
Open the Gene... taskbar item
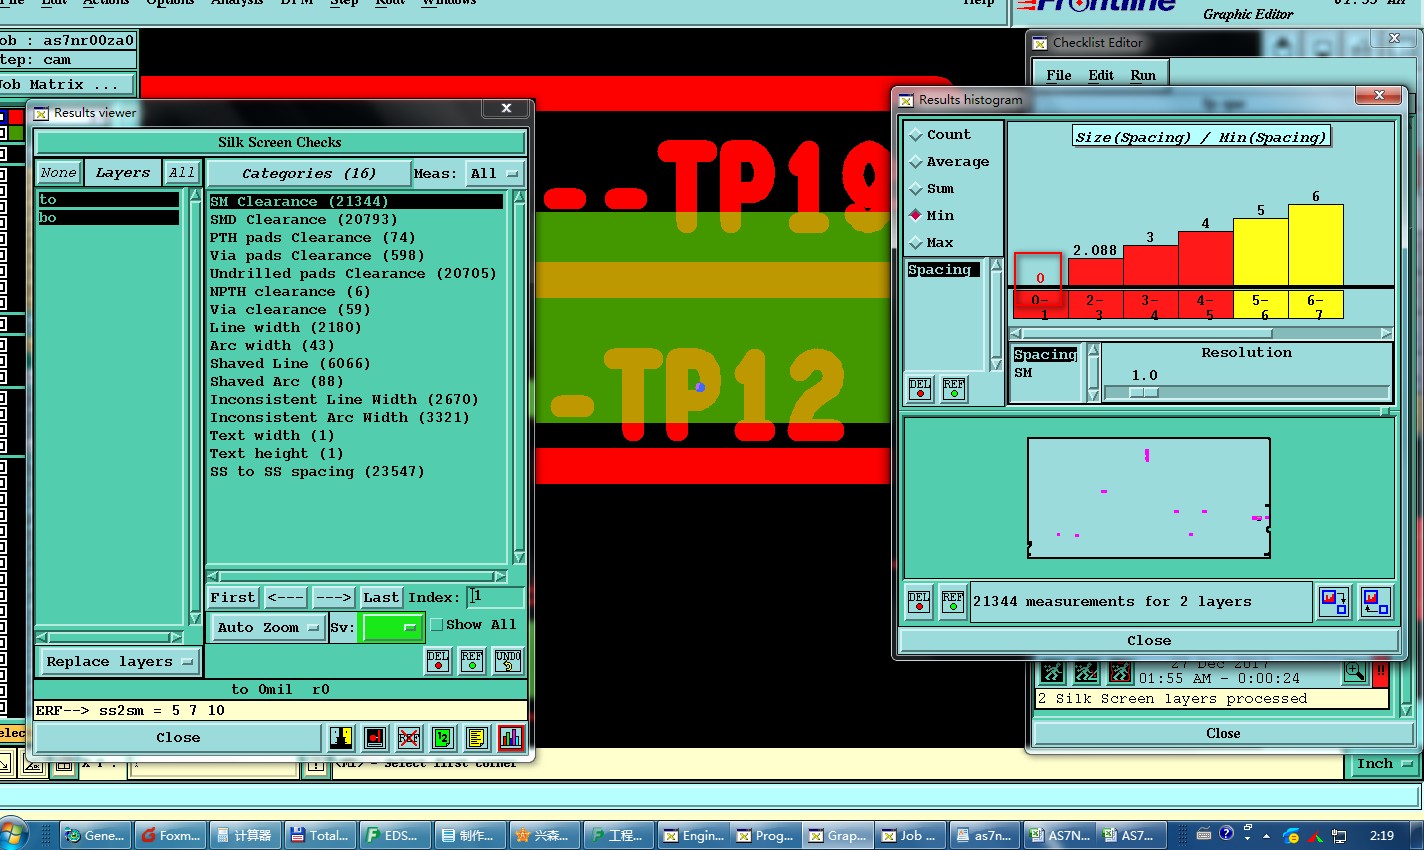[96, 835]
